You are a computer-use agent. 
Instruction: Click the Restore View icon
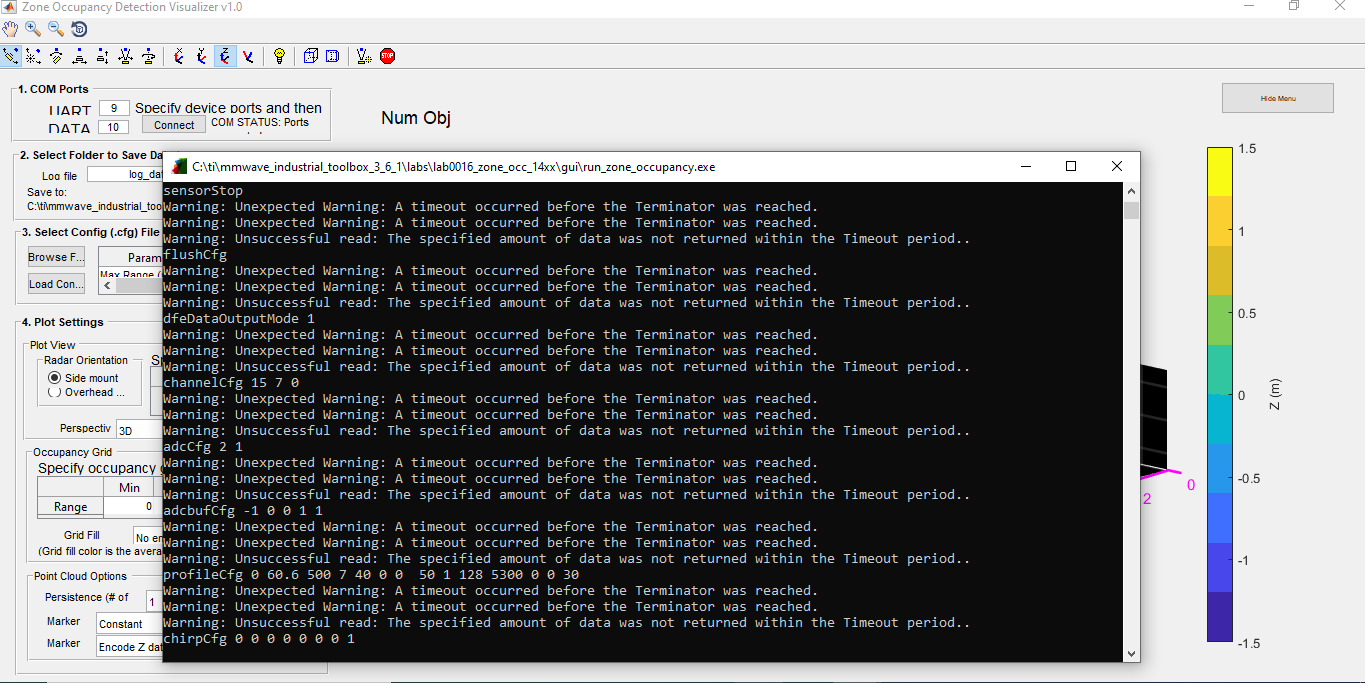(x=78, y=30)
